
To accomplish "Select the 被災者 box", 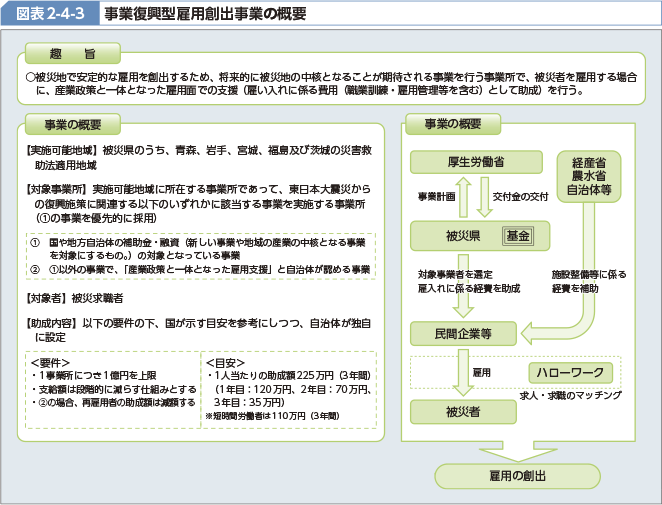I will (x=461, y=411).
